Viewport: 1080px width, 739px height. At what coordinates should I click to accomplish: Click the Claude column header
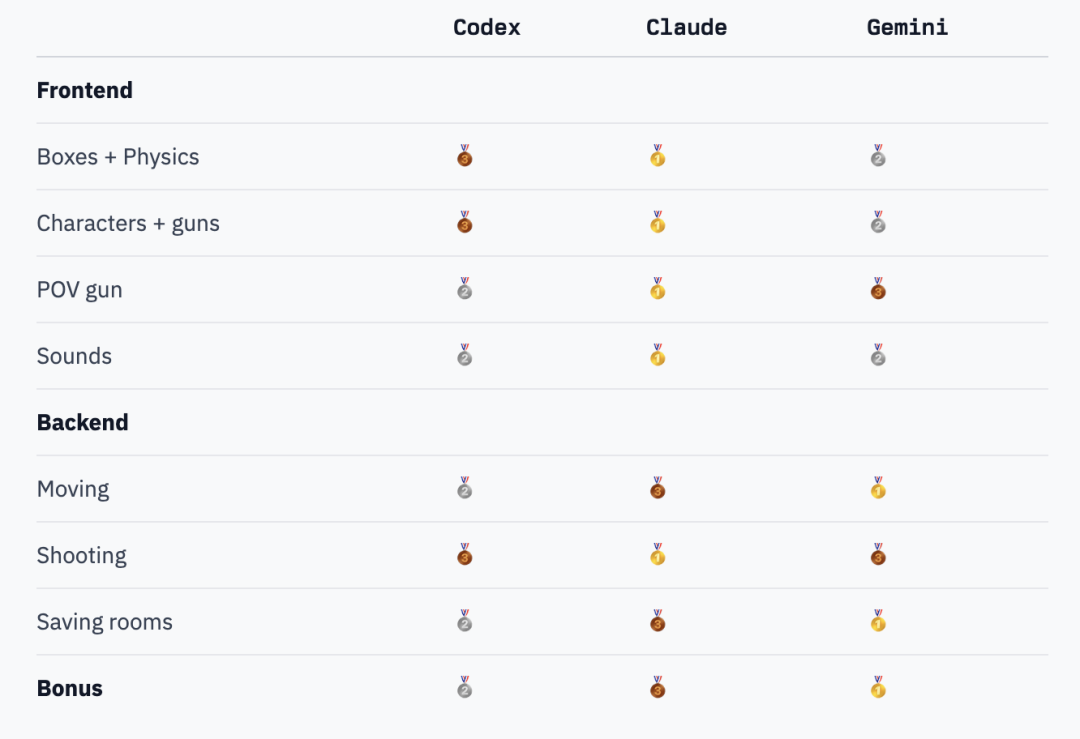coord(686,28)
